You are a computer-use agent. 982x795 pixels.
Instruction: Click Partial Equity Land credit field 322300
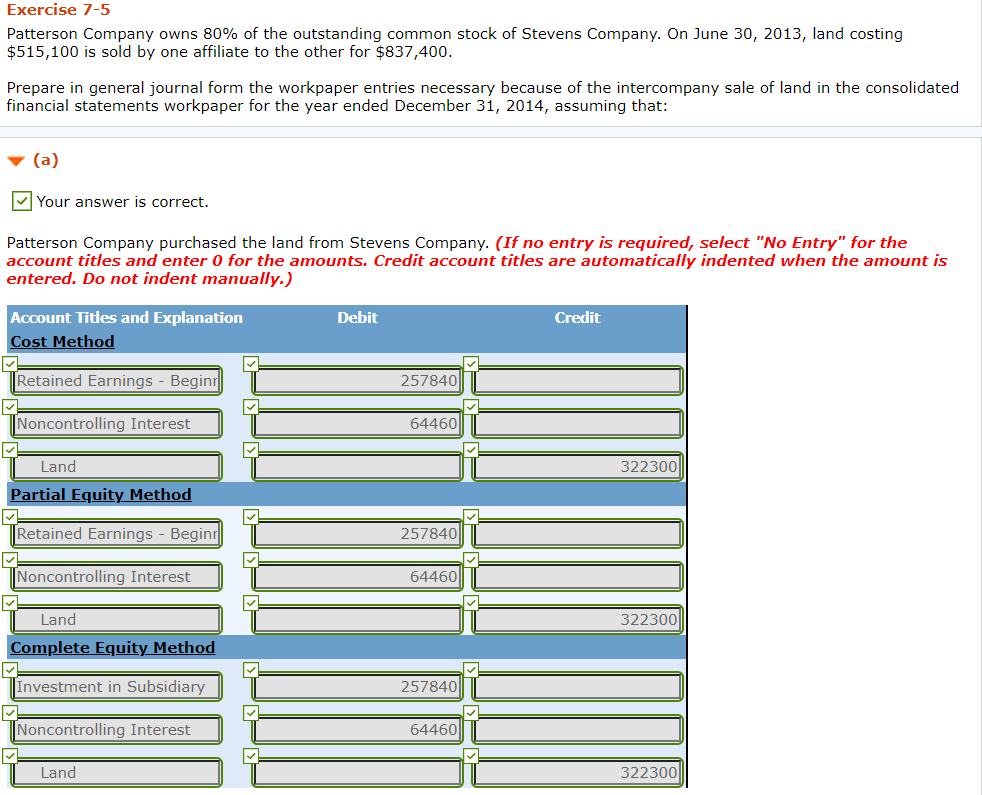[x=577, y=620]
